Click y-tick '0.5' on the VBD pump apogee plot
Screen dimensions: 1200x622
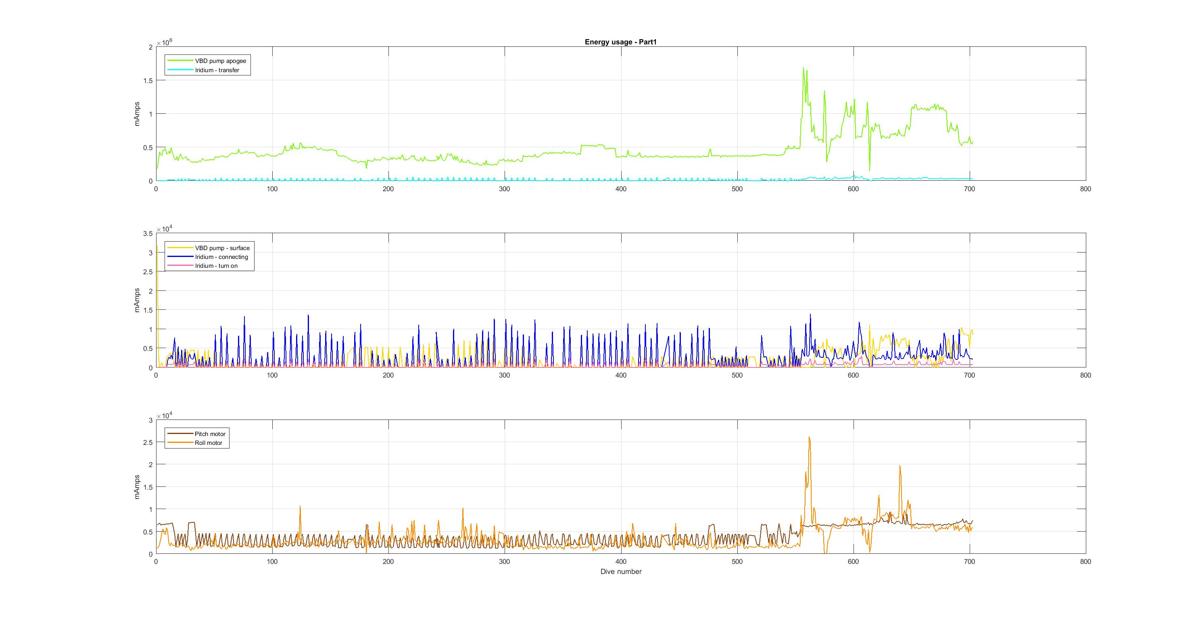click(x=147, y=148)
